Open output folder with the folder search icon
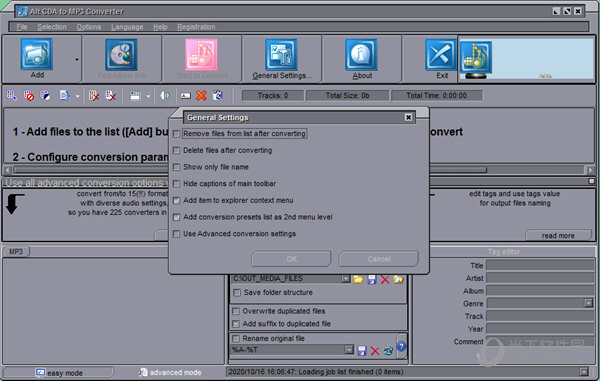600x381 pixels. coord(398,280)
